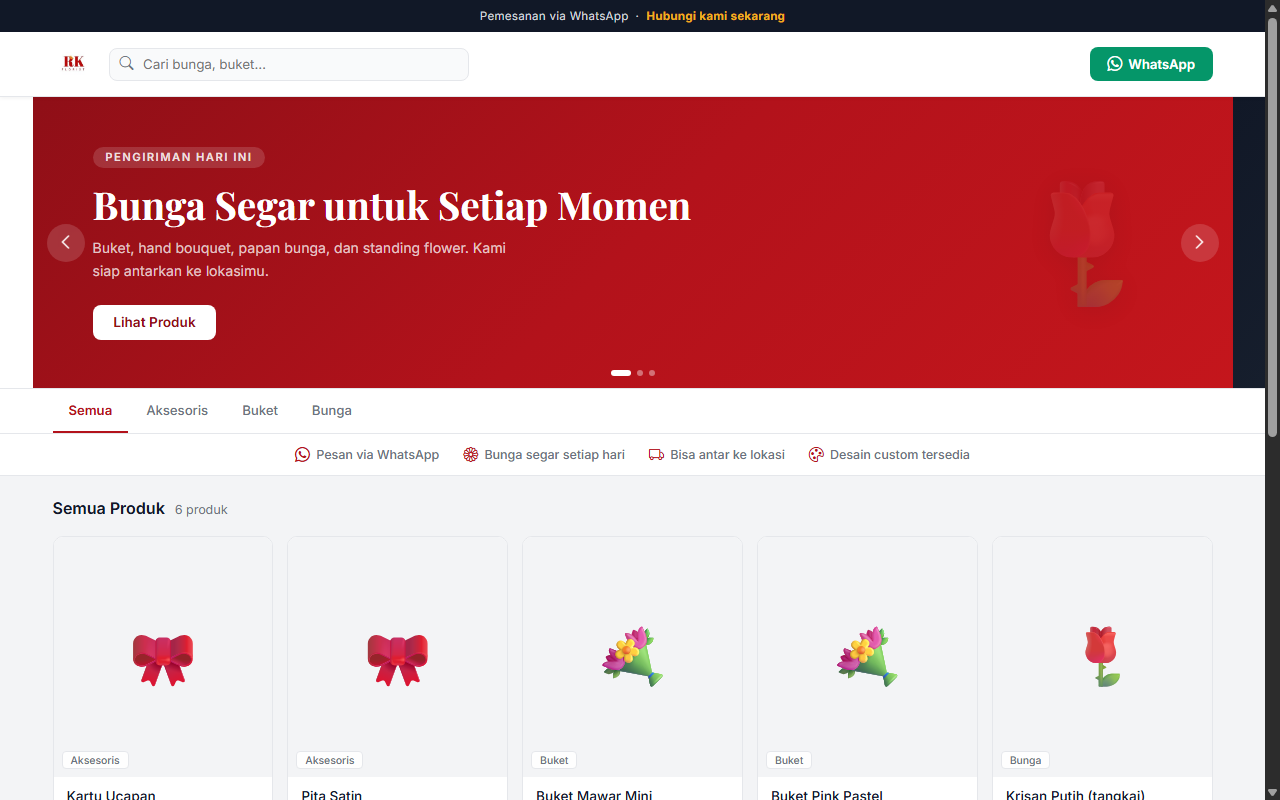This screenshot has width=1280, height=800.
Task: Click the Lihat Produk button
Action: [154, 322]
